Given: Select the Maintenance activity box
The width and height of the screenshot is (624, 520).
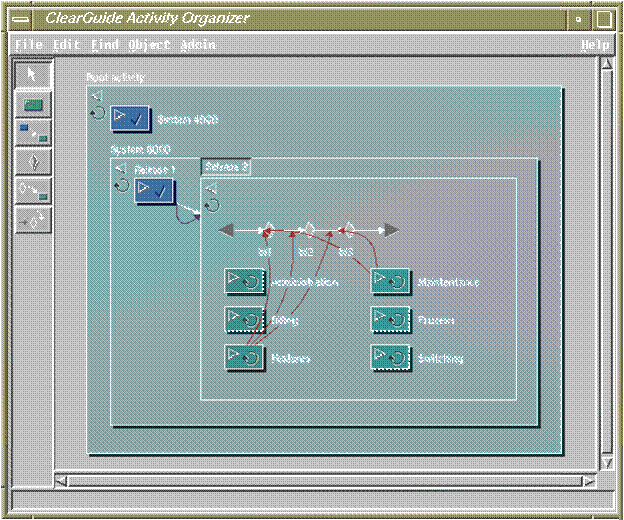Looking at the screenshot, I should pos(390,281).
